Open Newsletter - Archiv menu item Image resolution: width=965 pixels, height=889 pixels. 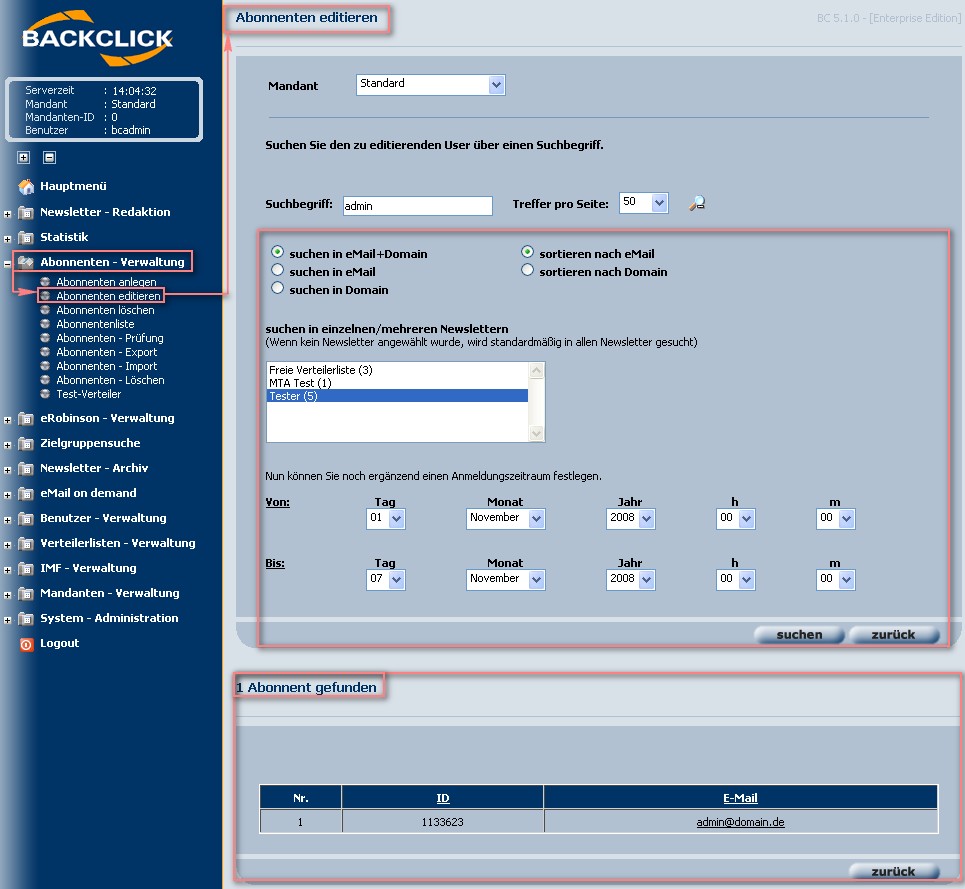pos(94,468)
